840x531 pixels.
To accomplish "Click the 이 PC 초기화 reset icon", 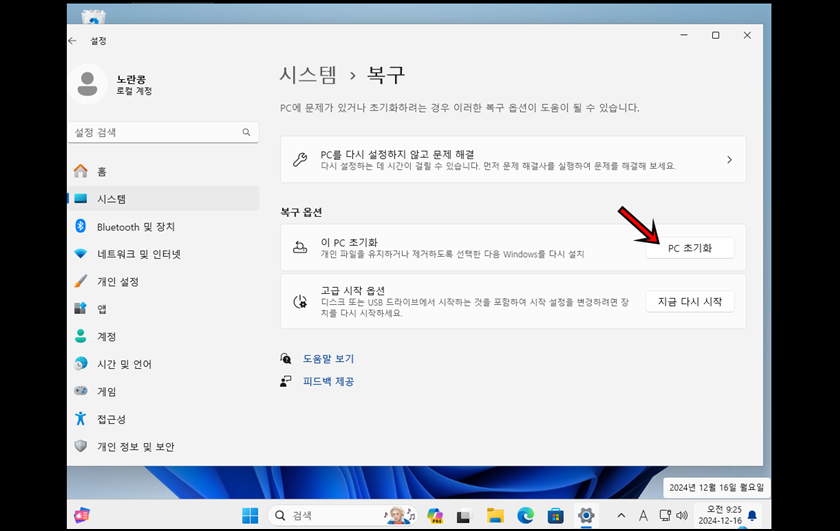I will 300,248.
